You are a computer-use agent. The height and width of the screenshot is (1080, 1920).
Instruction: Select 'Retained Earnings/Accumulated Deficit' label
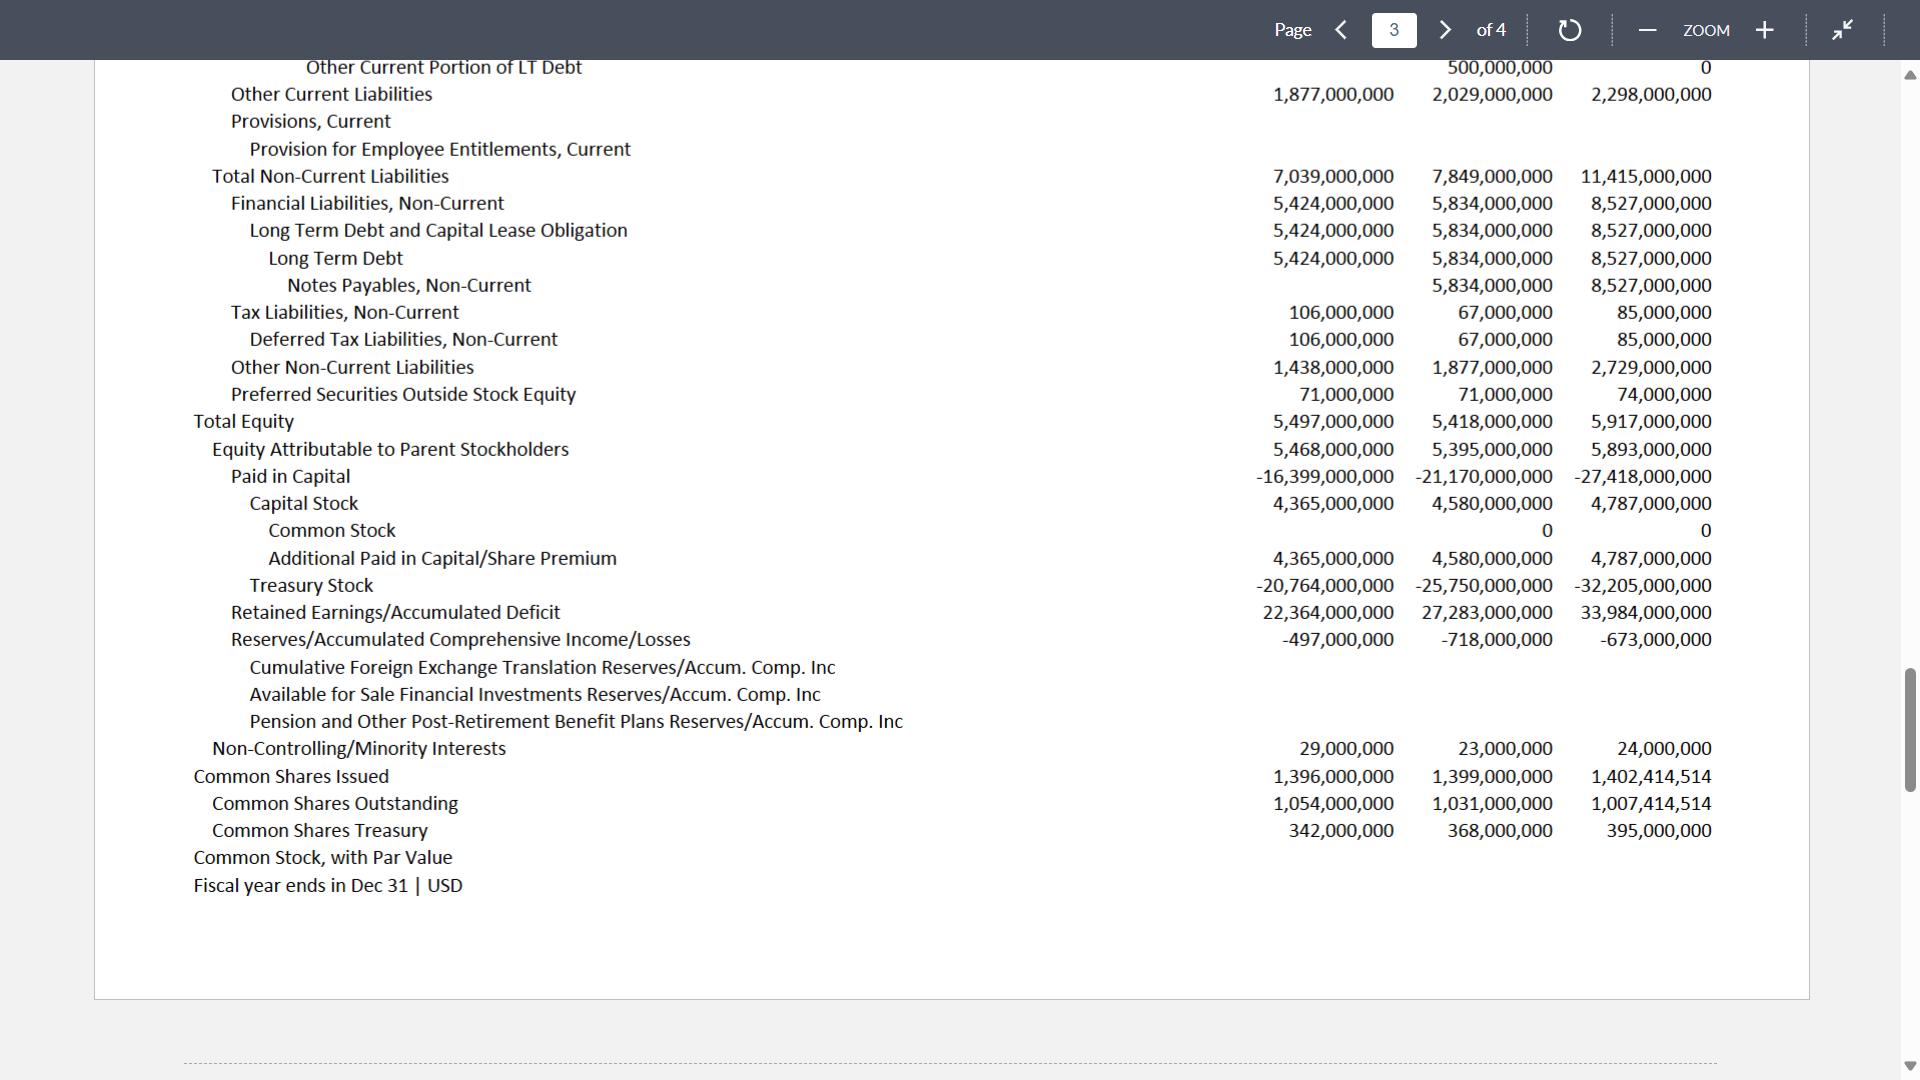(395, 612)
